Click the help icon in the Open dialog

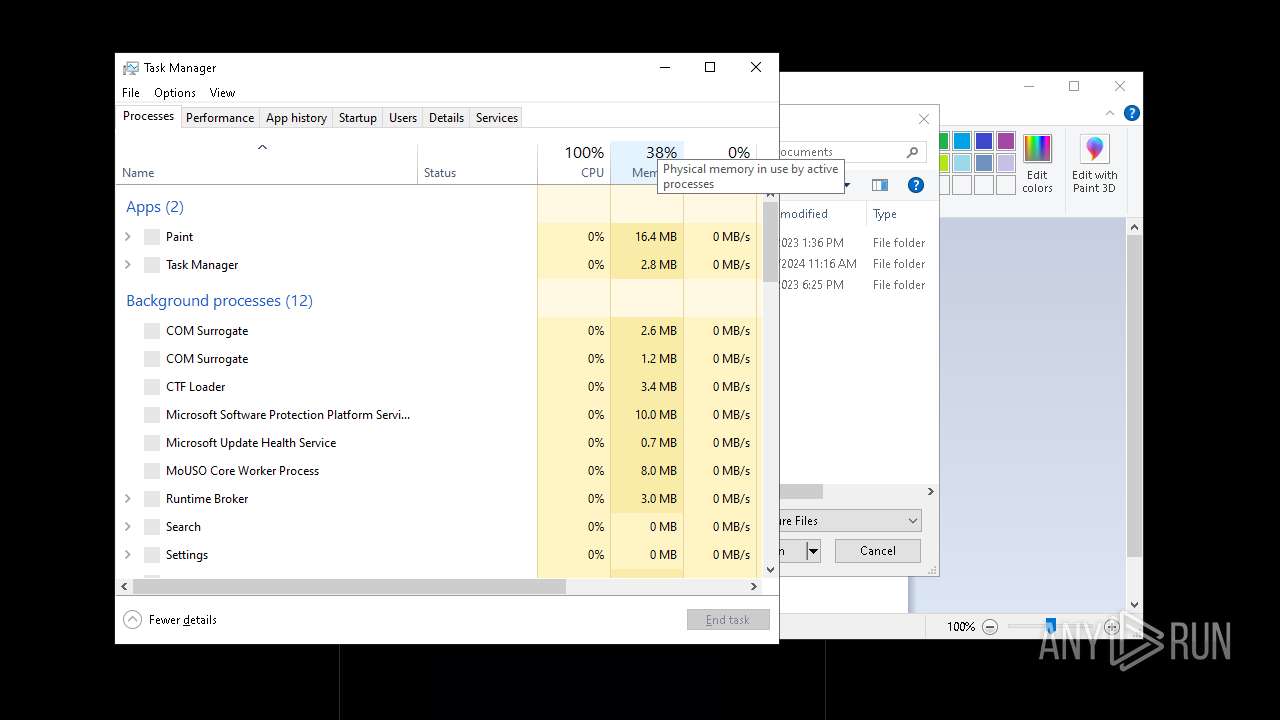[x=915, y=185]
